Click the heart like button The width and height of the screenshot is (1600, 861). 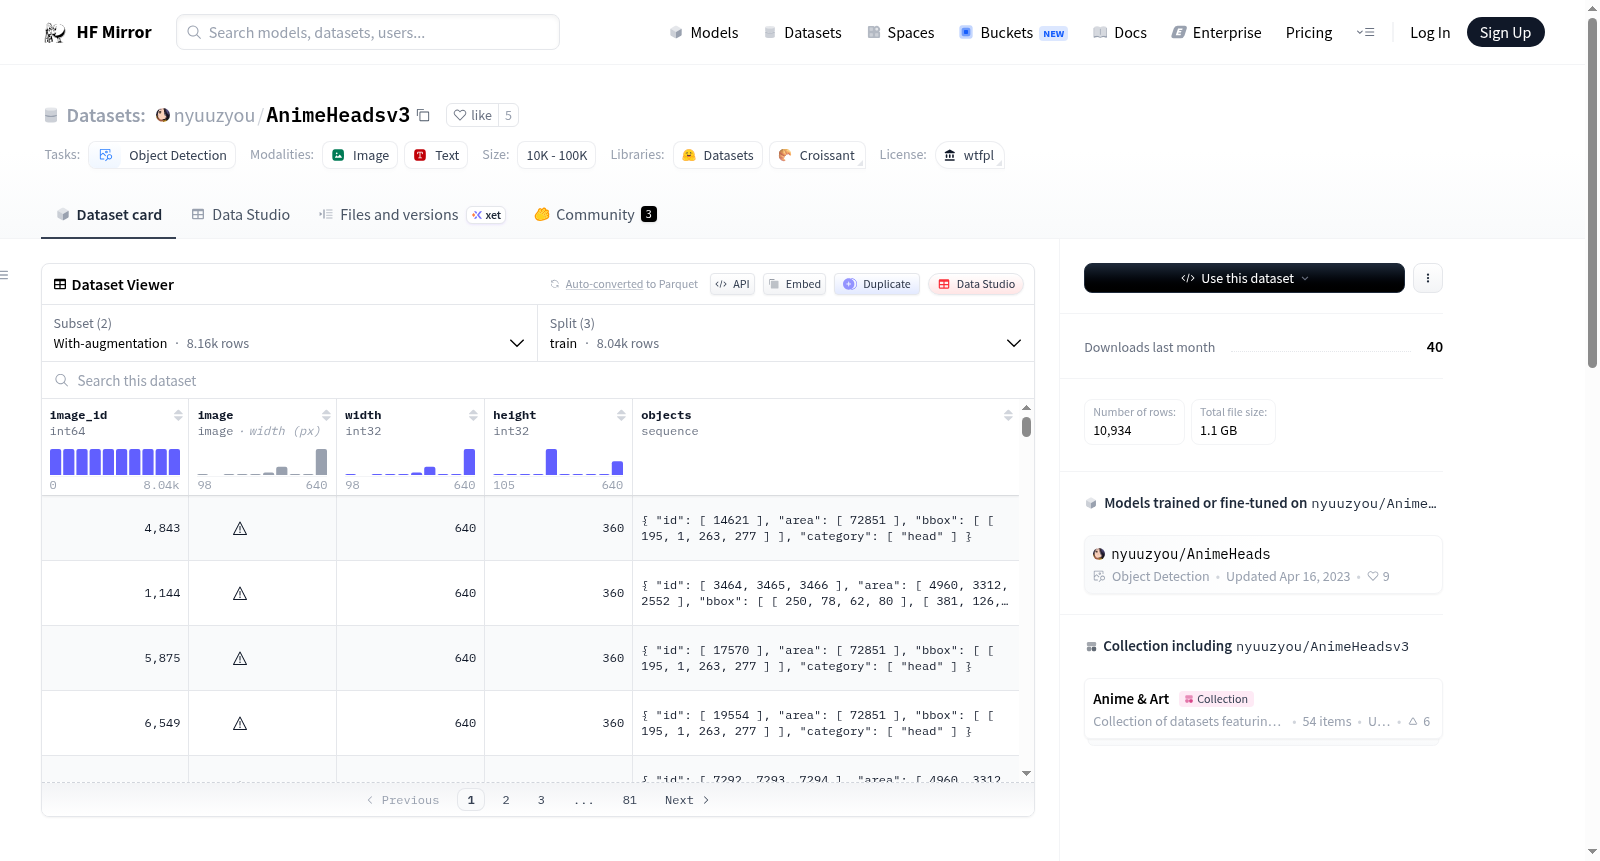[472, 115]
